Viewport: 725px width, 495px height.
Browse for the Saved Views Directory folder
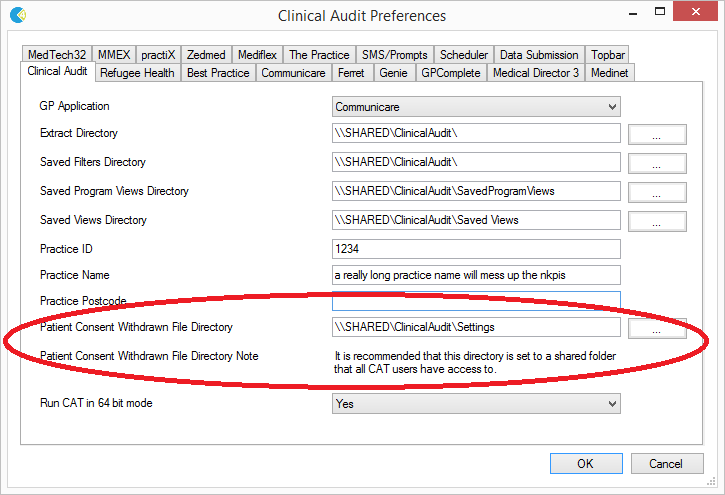pos(657,221)
